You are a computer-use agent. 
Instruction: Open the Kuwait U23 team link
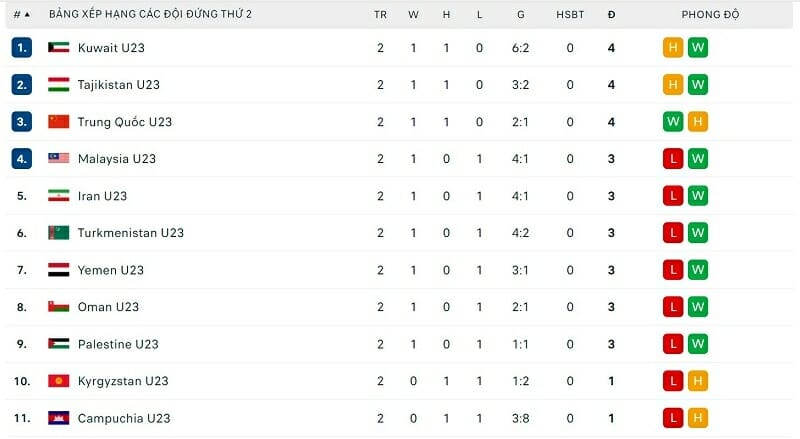(x=111, y=48)
